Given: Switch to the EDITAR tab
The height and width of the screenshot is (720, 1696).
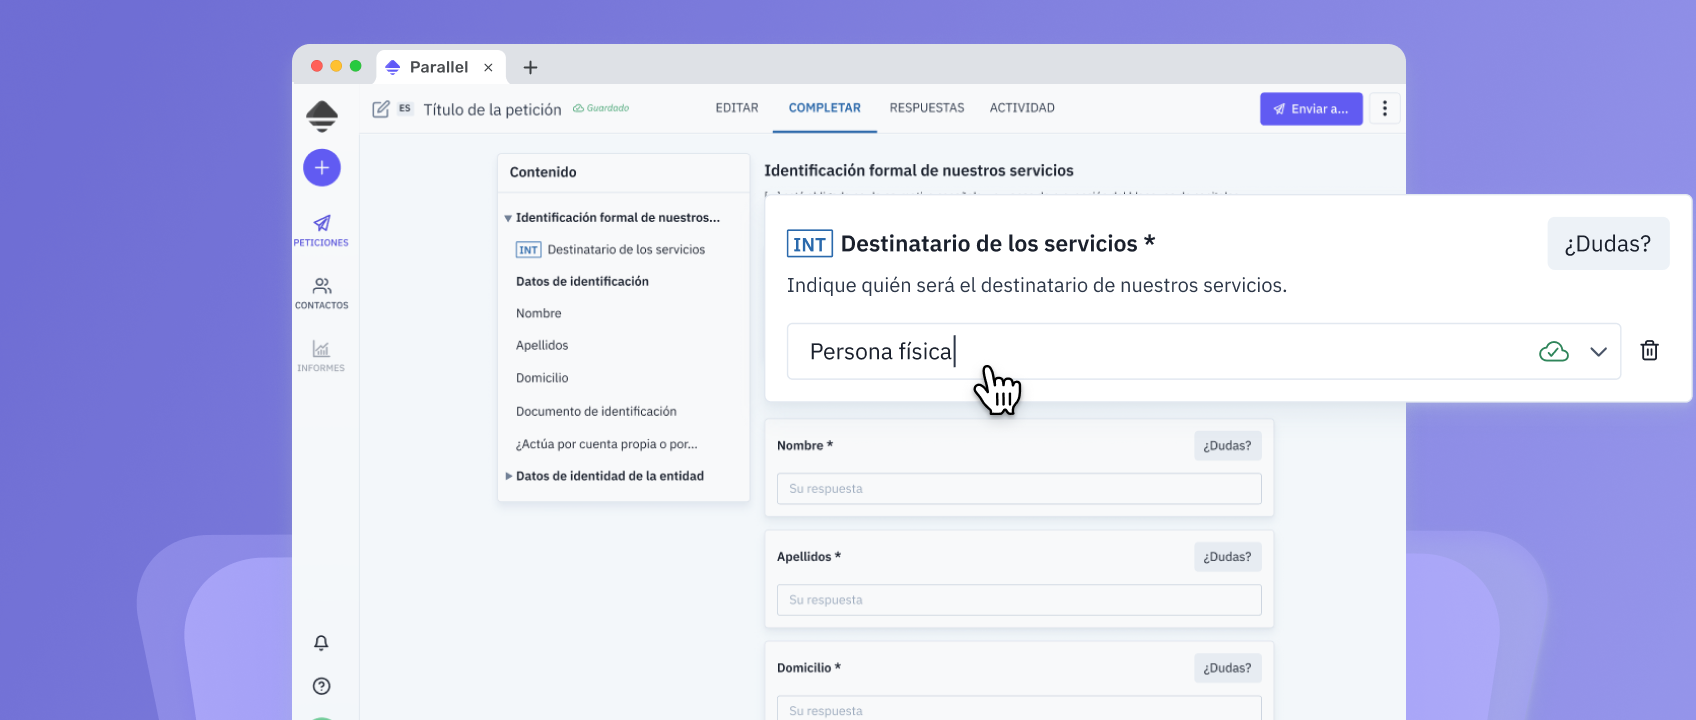Looking at the screenshot, I should [x=737, y=108].
